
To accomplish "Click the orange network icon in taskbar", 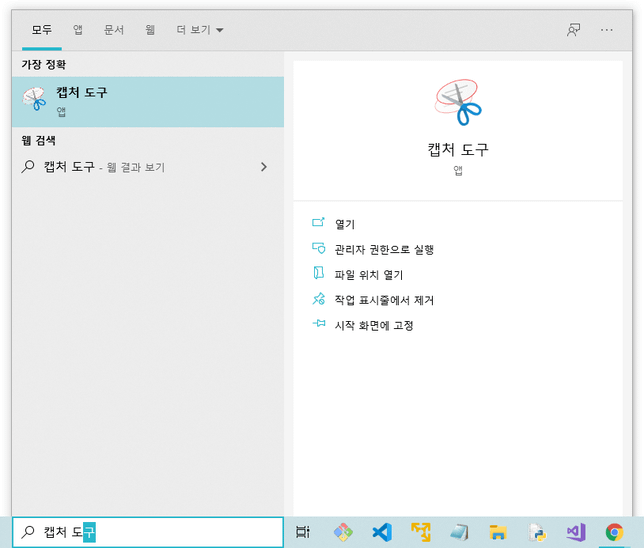I will click(x=420, y=533).
